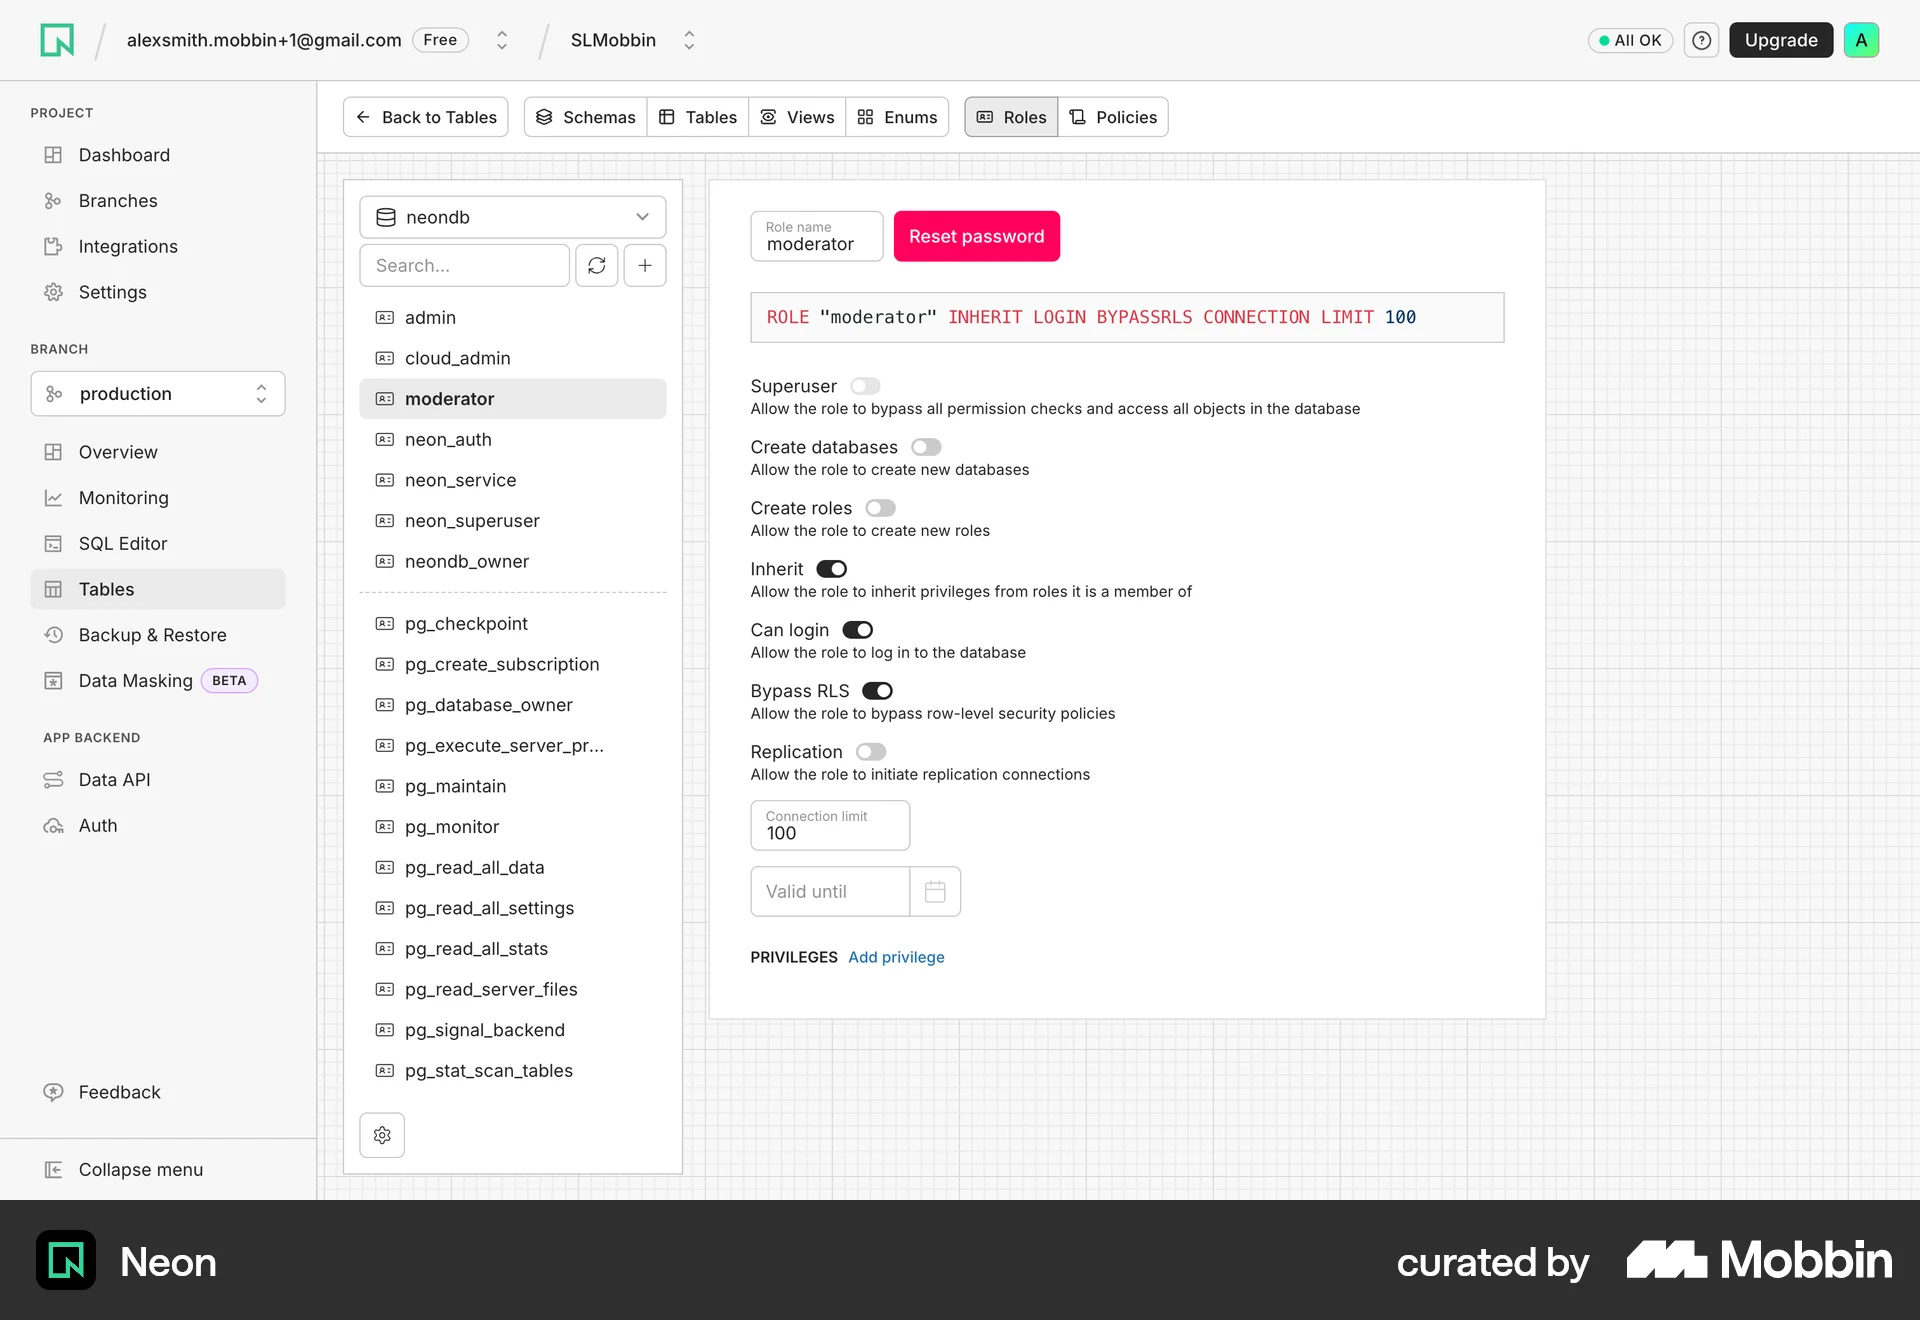The height and width of the screenshot is (1320, 1920).
Task: Click the Valid until date field
Action: [830, 891]
